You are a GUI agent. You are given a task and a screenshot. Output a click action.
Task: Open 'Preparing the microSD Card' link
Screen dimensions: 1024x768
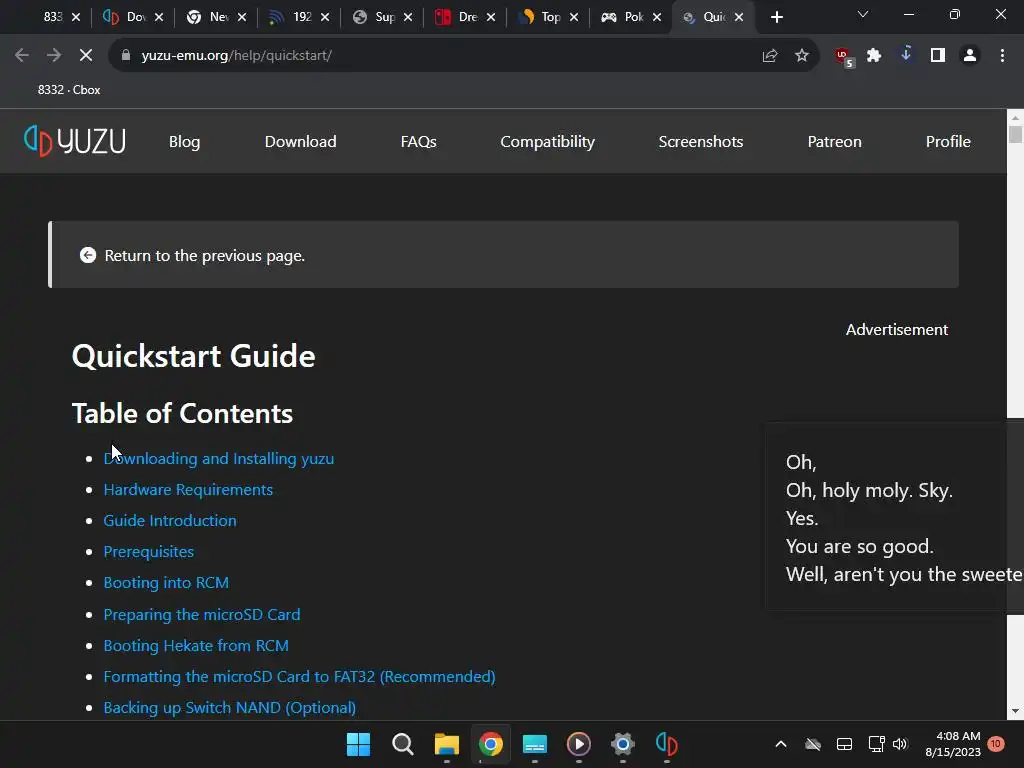202,614
